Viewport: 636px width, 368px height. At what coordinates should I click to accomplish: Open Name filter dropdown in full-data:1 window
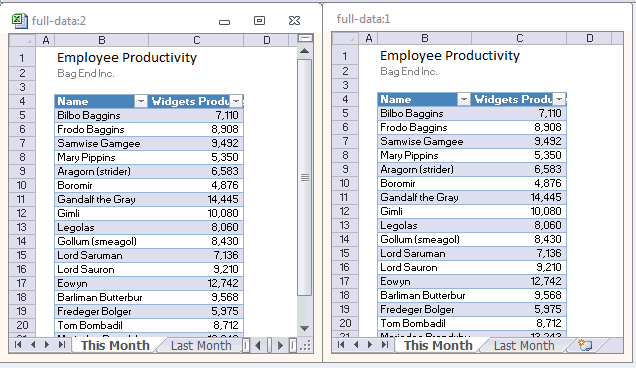pyautogui.click(x=464, y=99)
